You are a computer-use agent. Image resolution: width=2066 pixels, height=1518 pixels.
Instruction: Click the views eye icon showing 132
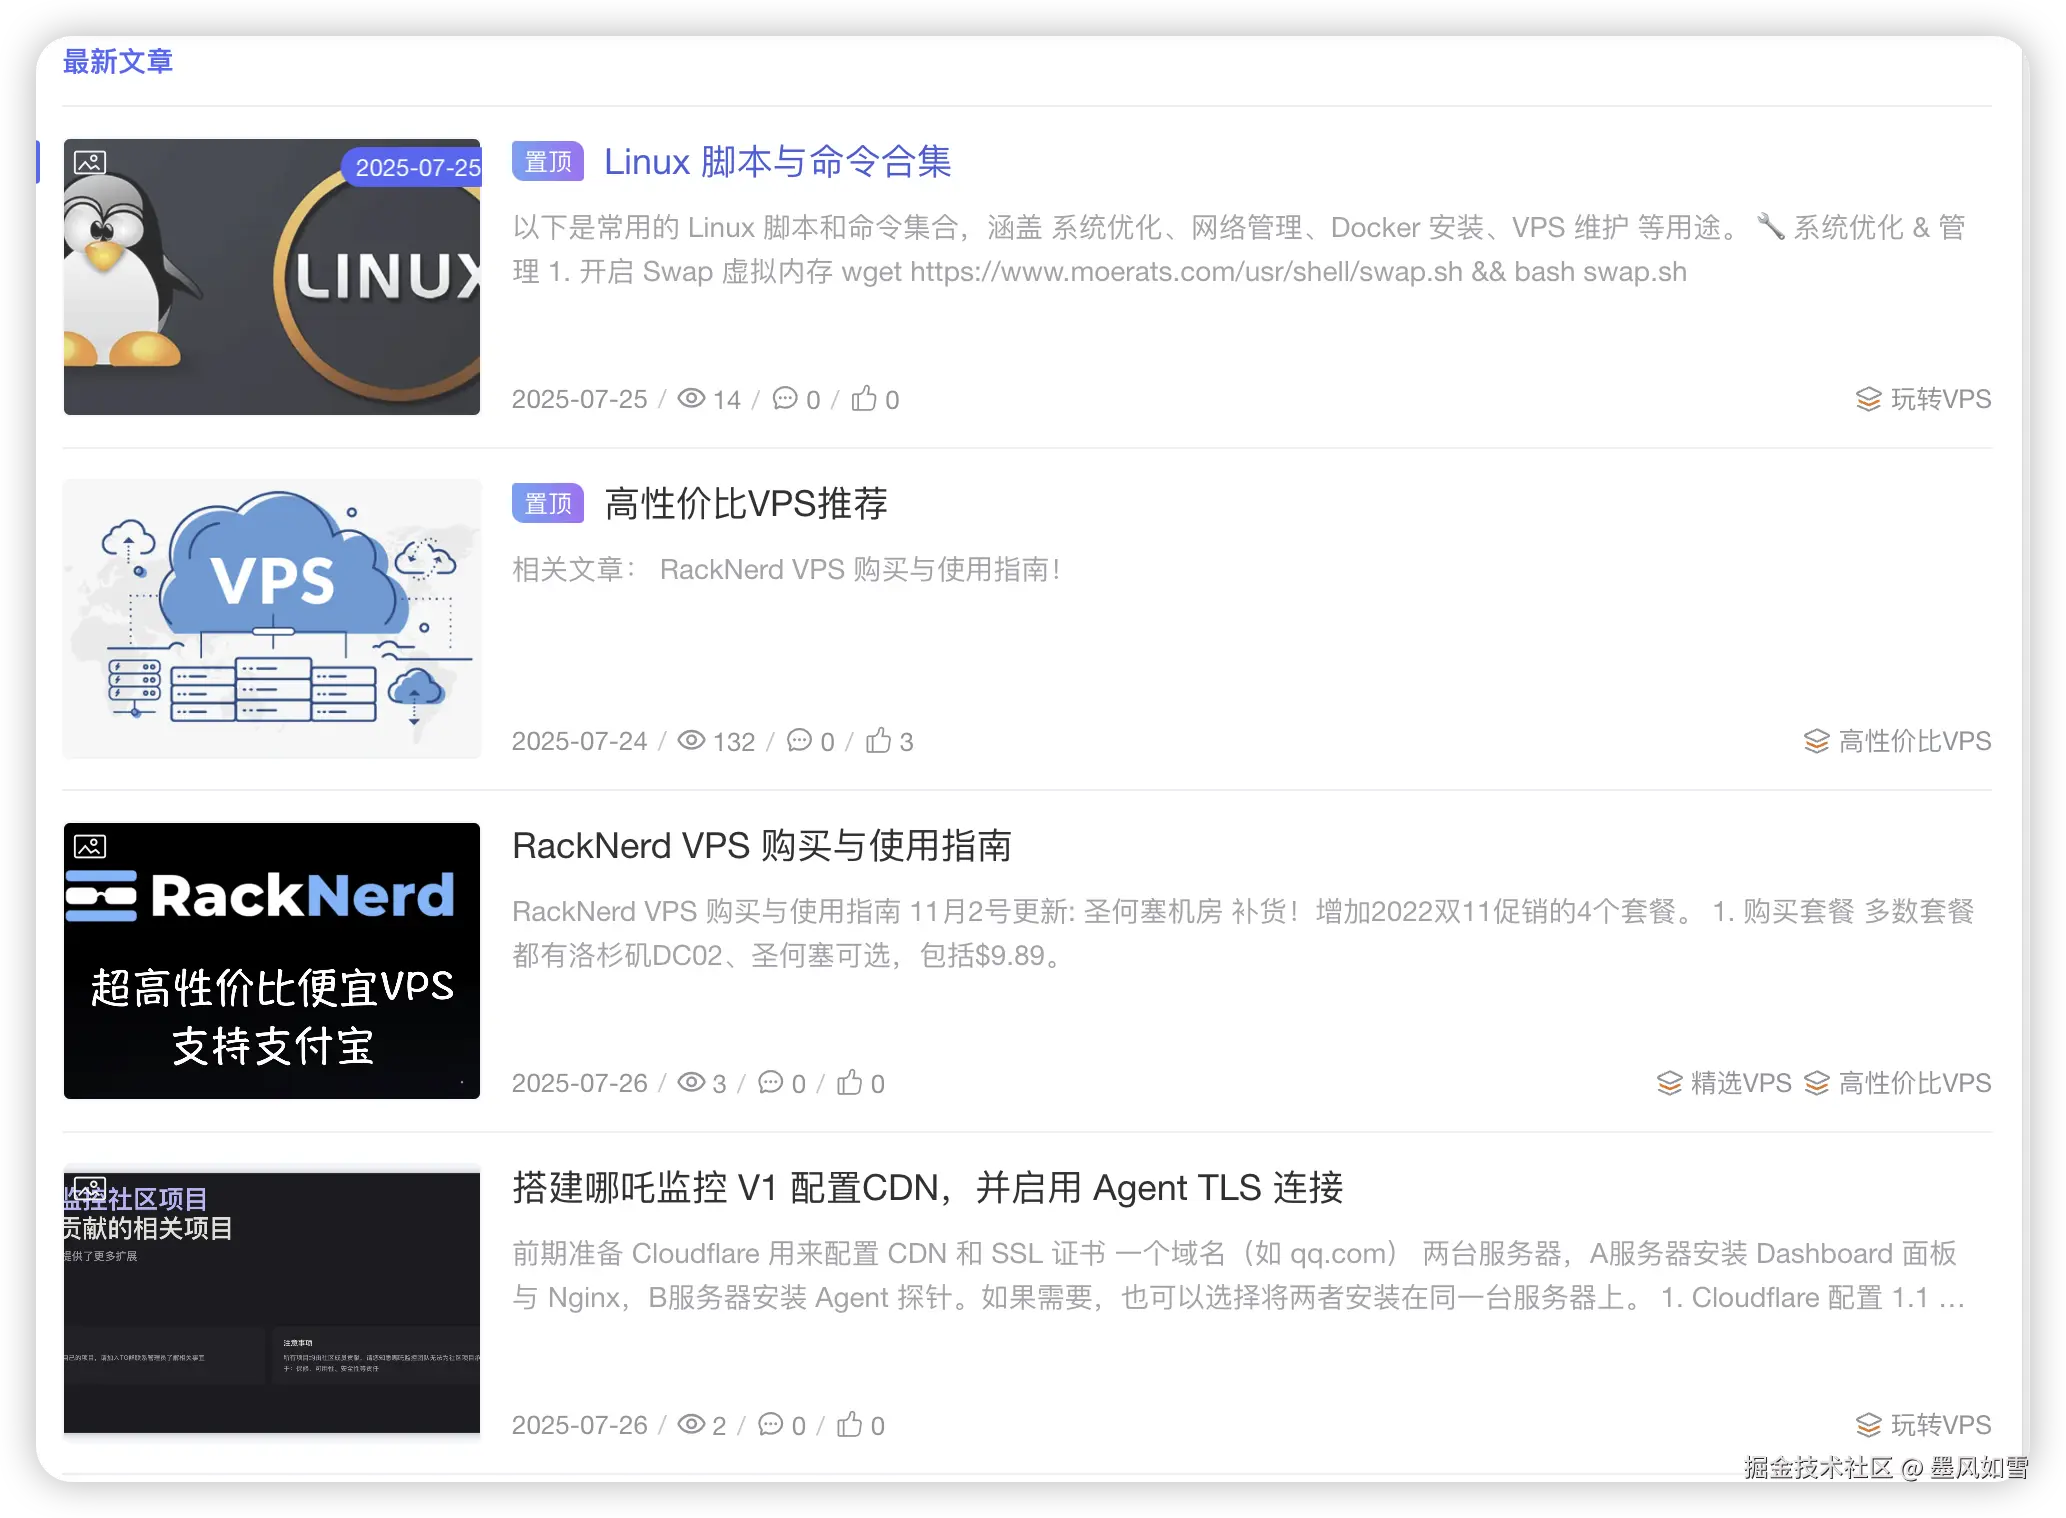[x=691, y=740]
